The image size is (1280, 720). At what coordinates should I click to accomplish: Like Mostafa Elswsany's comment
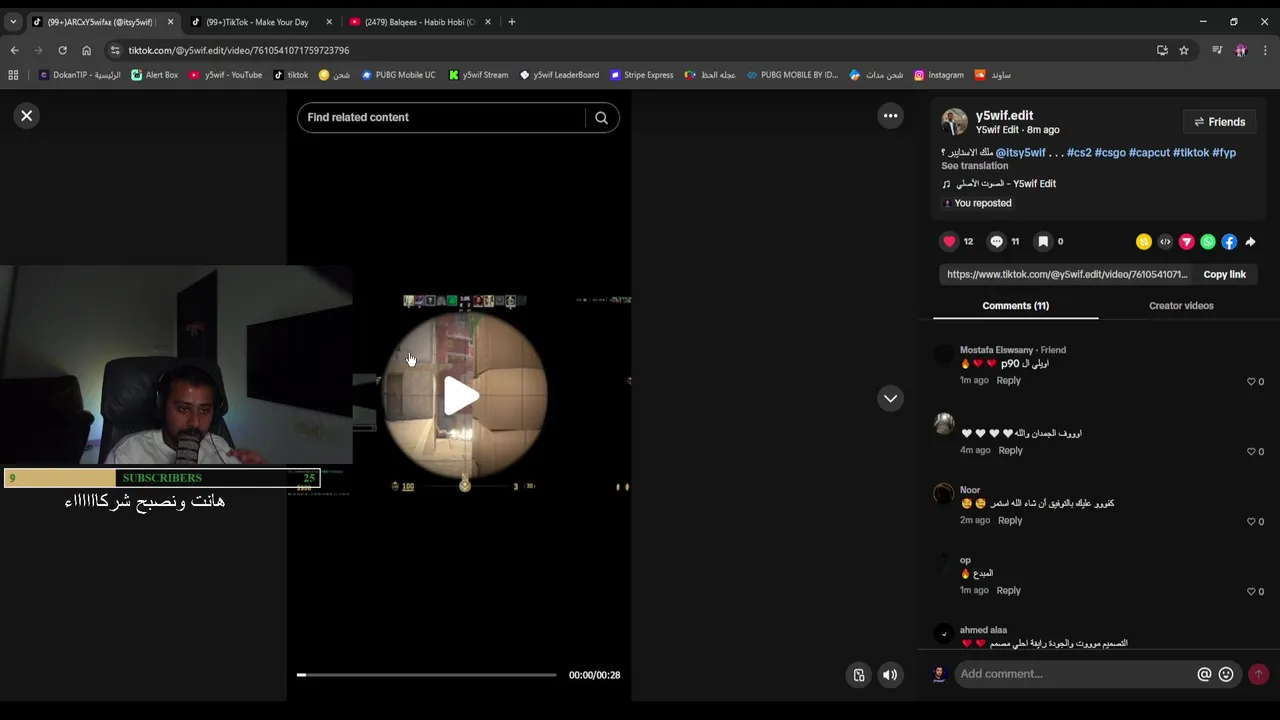click(1251, 382)
